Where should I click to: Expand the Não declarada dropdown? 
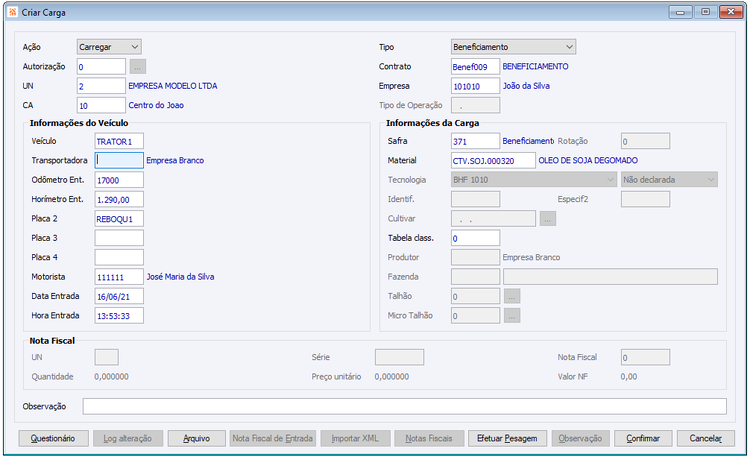click(669, 180)
